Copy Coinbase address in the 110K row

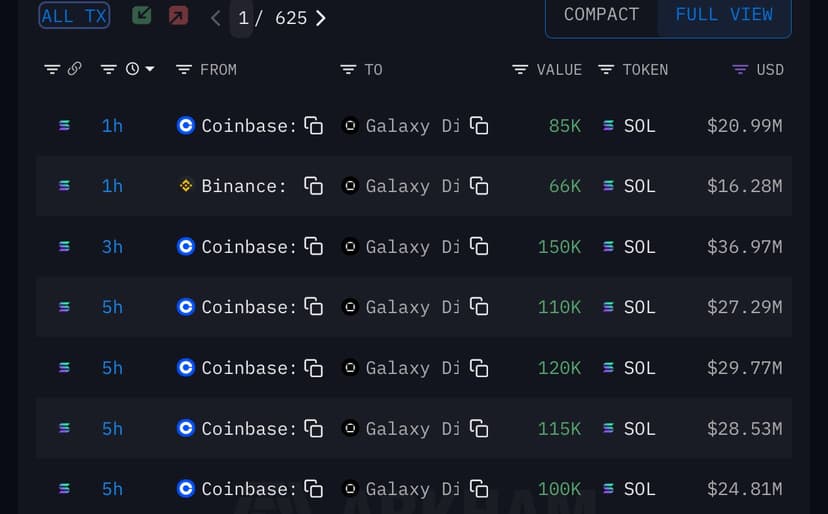(x=314, y=307)
